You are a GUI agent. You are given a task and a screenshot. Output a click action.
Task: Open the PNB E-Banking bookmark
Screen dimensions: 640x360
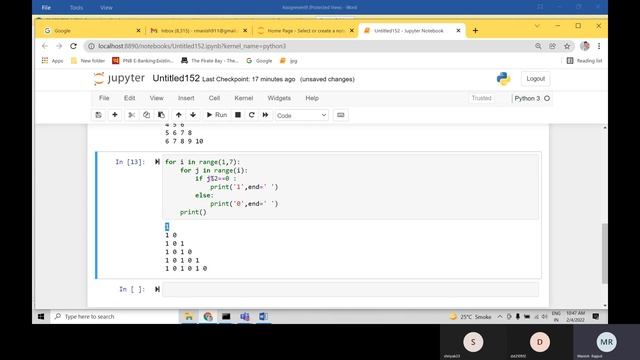143,61
